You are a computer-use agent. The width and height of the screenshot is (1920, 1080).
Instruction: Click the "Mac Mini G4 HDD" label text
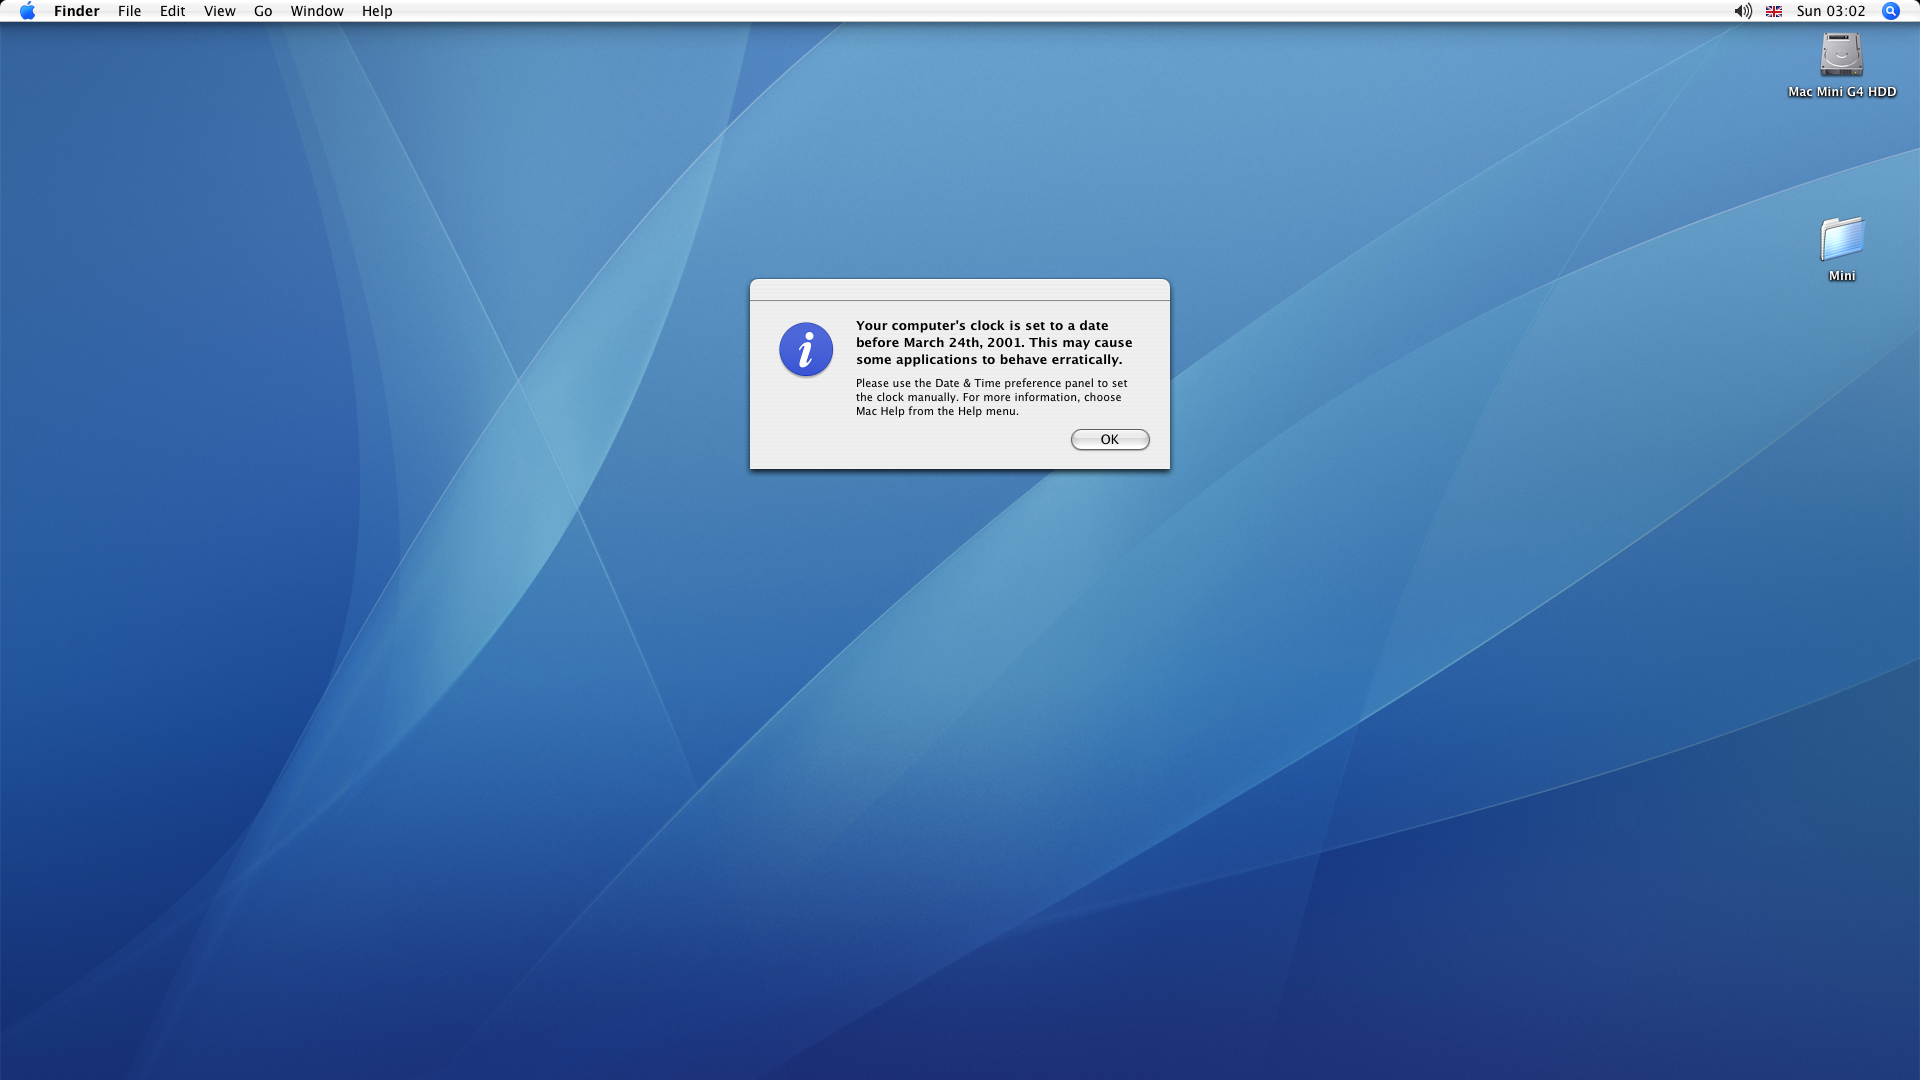coord(1841,92)
